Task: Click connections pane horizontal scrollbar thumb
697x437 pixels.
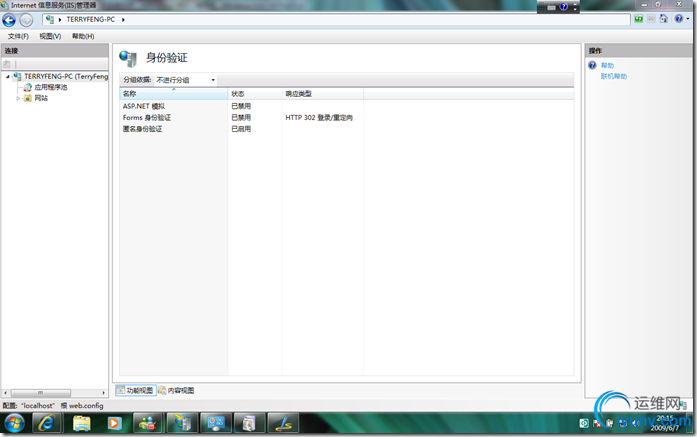Action: [40, 393]
